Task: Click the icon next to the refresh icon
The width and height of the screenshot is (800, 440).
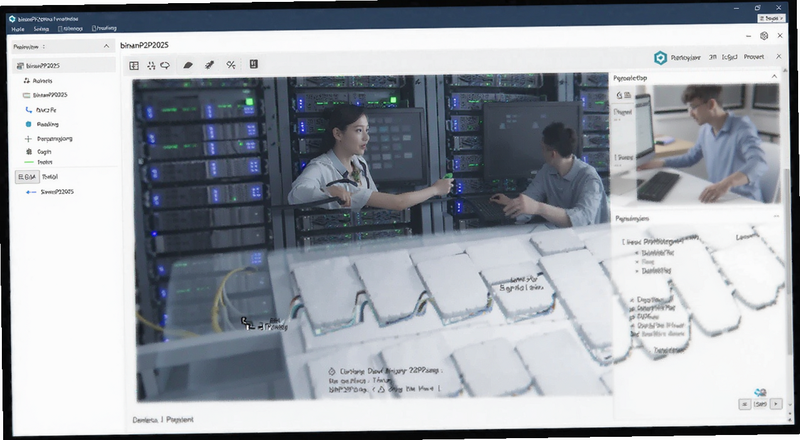Action: click(x=628, y=95)
